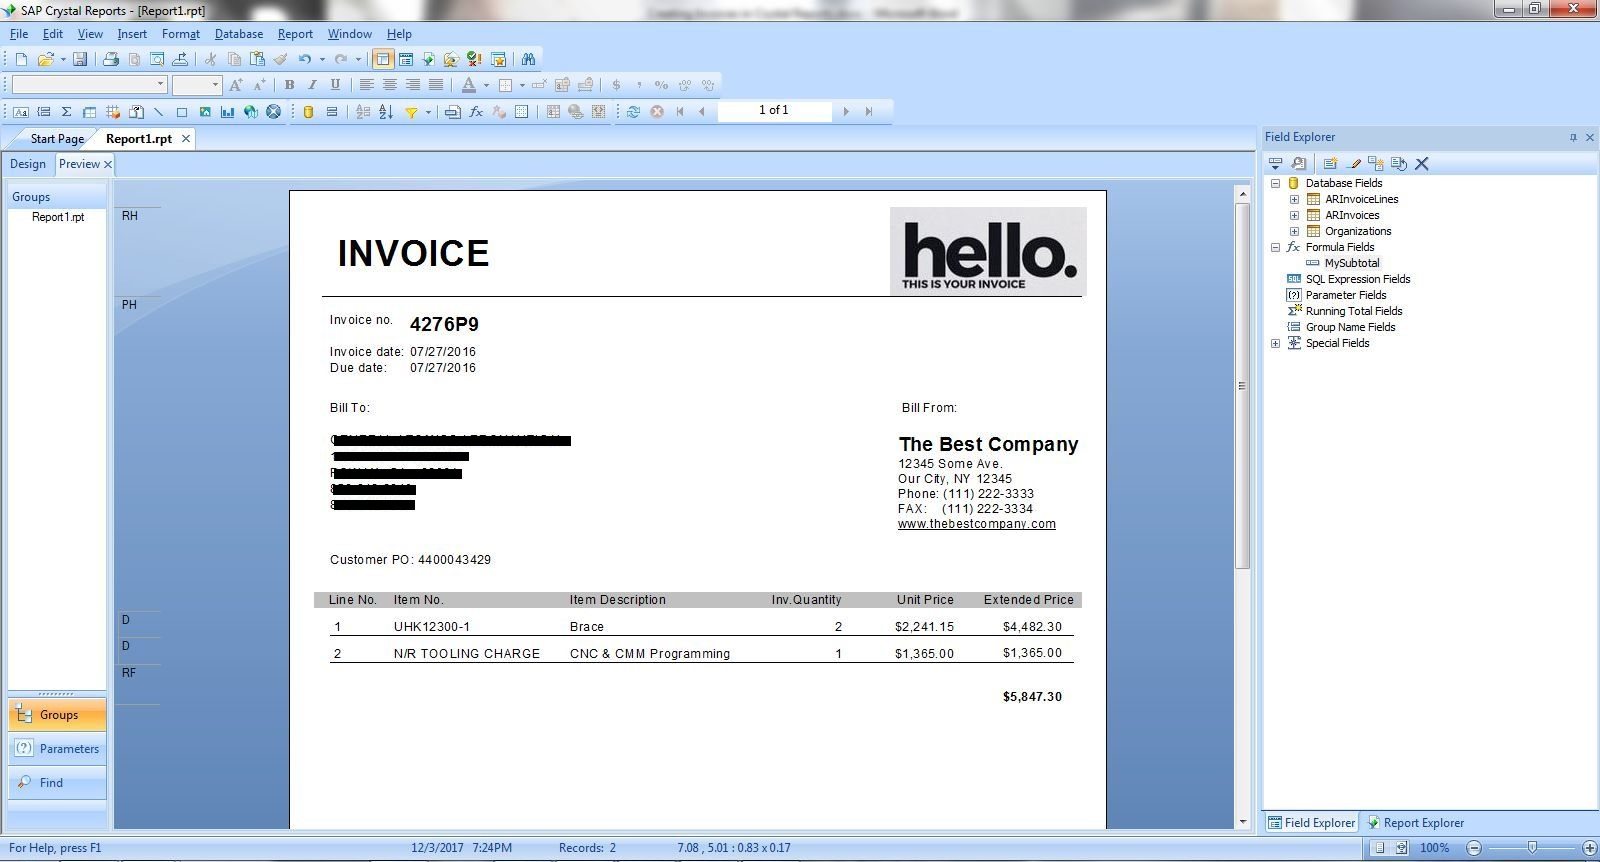Select the MySubtotal formula field

[x=1352, y=263]
